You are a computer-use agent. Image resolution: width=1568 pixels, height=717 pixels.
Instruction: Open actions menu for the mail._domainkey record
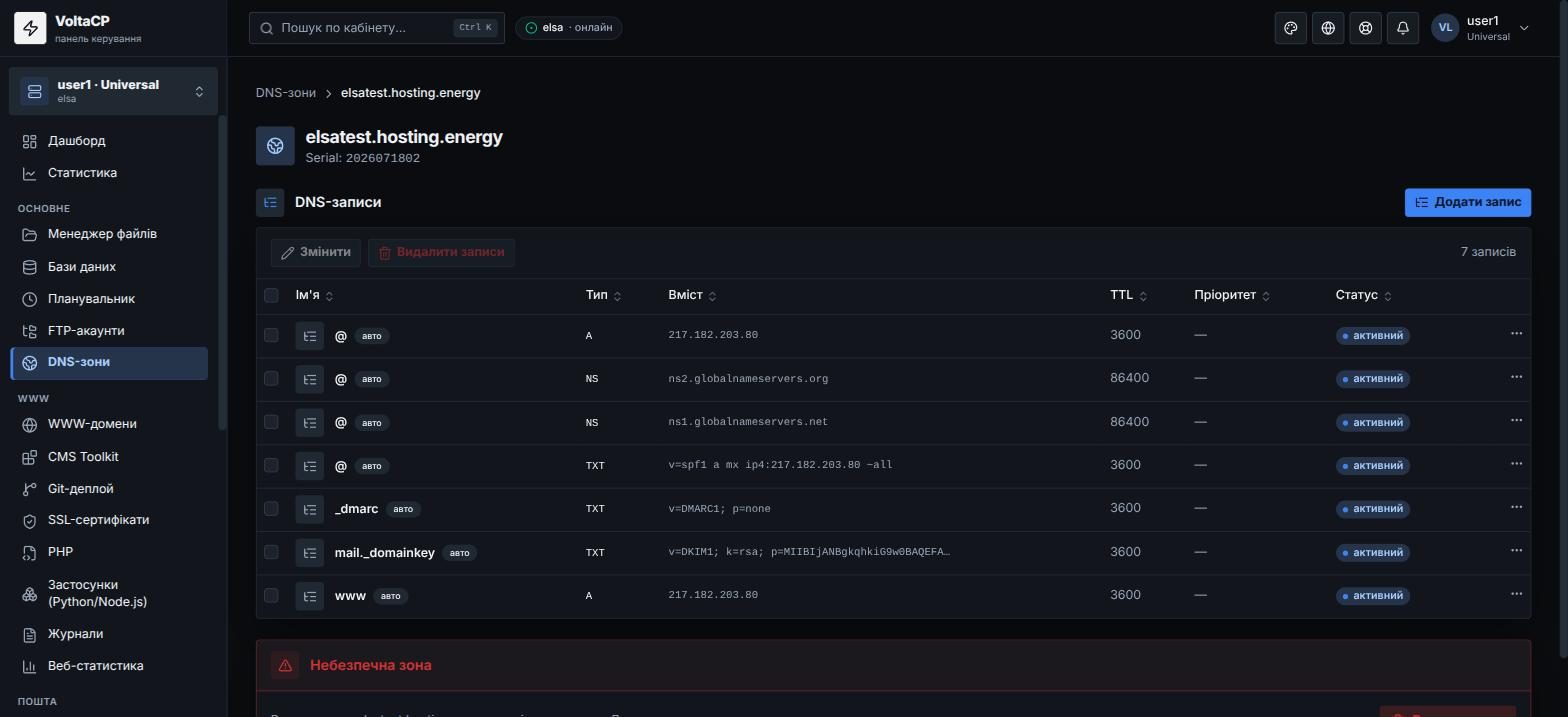click(1516, 551)
